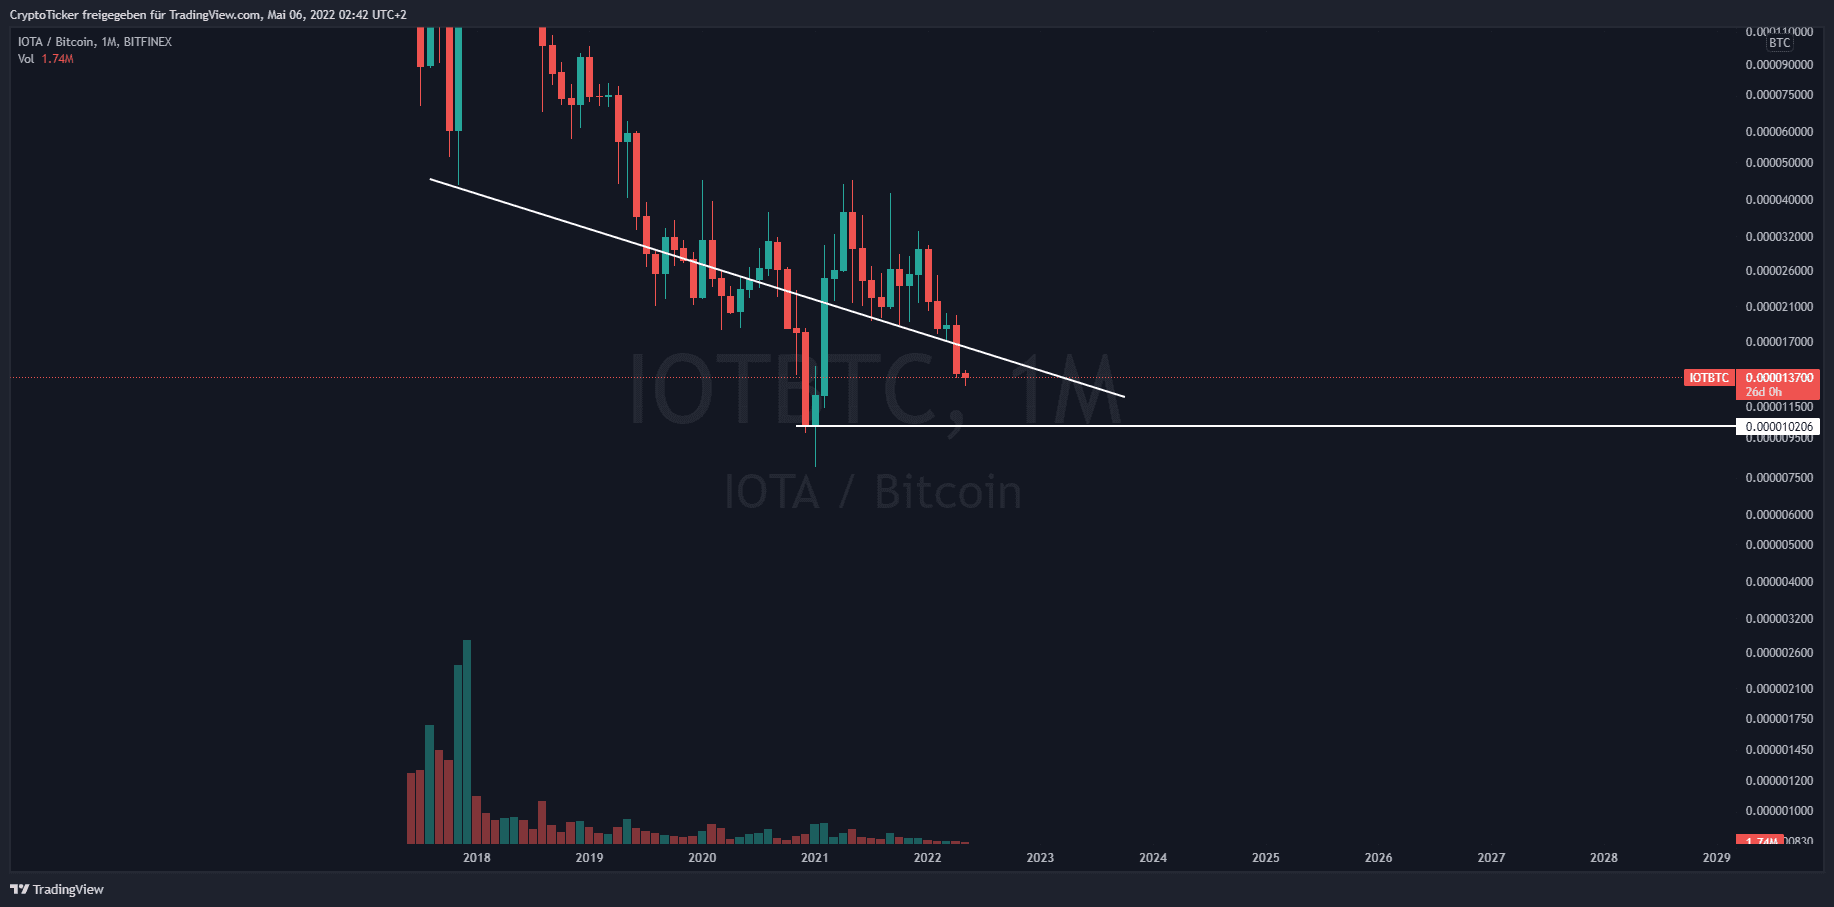The height and width of the screenshot is (907, 1834).
Task: Click the 0.000004000 price scale label
Action: pos(1779,582)
